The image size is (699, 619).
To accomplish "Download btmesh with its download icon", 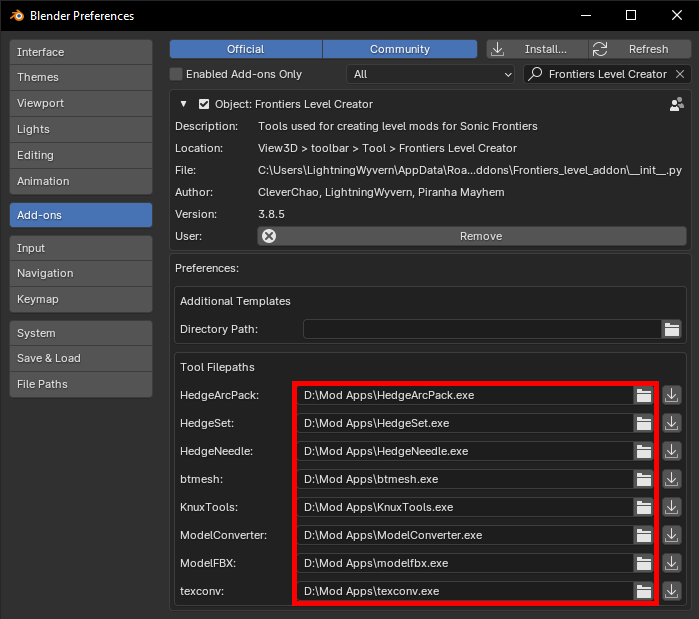I will click(671, 480).
